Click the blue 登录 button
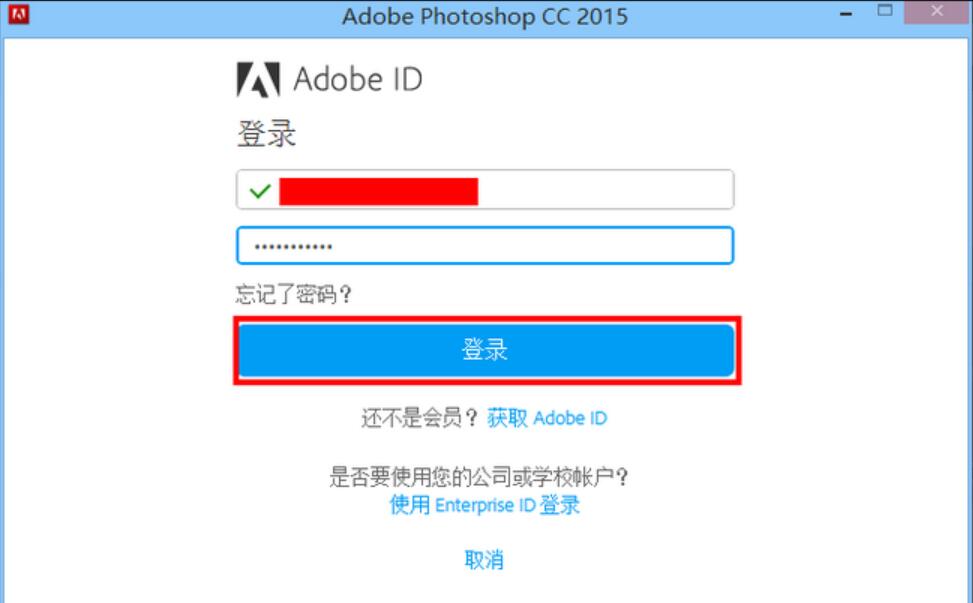The height and width of the screenshot is (603, 973). click(486, 350)
